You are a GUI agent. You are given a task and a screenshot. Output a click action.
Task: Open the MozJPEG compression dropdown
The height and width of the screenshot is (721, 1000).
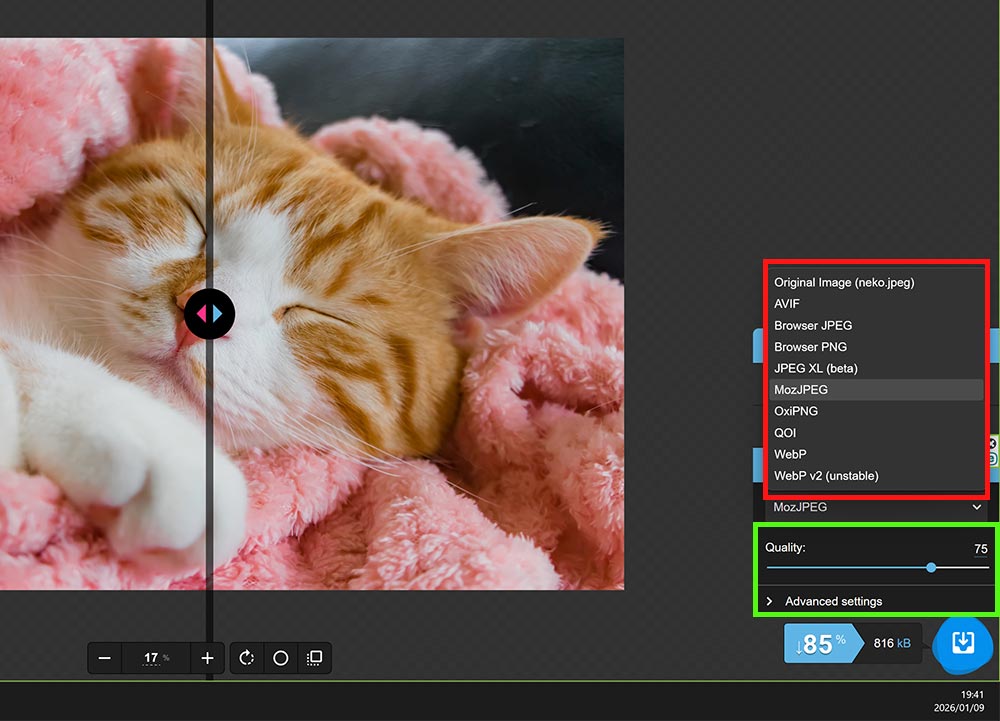(x=876, y=507)
